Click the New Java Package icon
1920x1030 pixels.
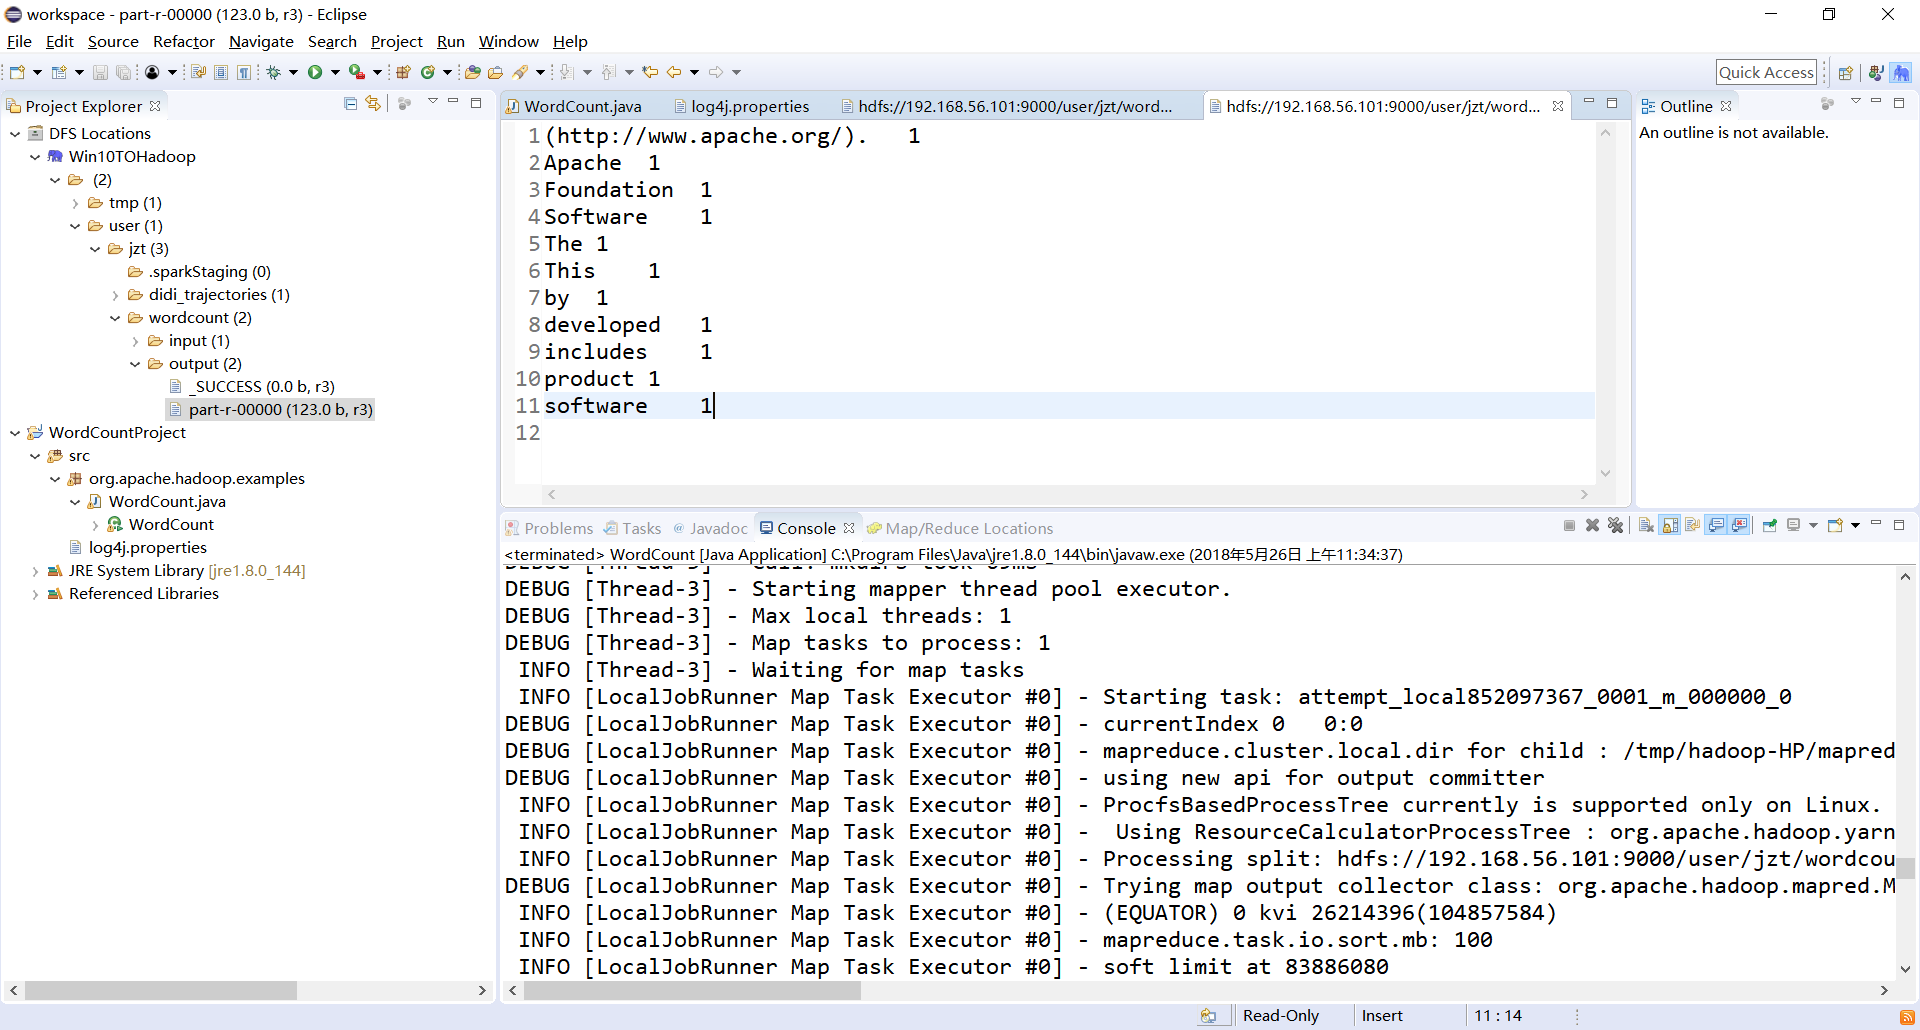tap(403, 72)
